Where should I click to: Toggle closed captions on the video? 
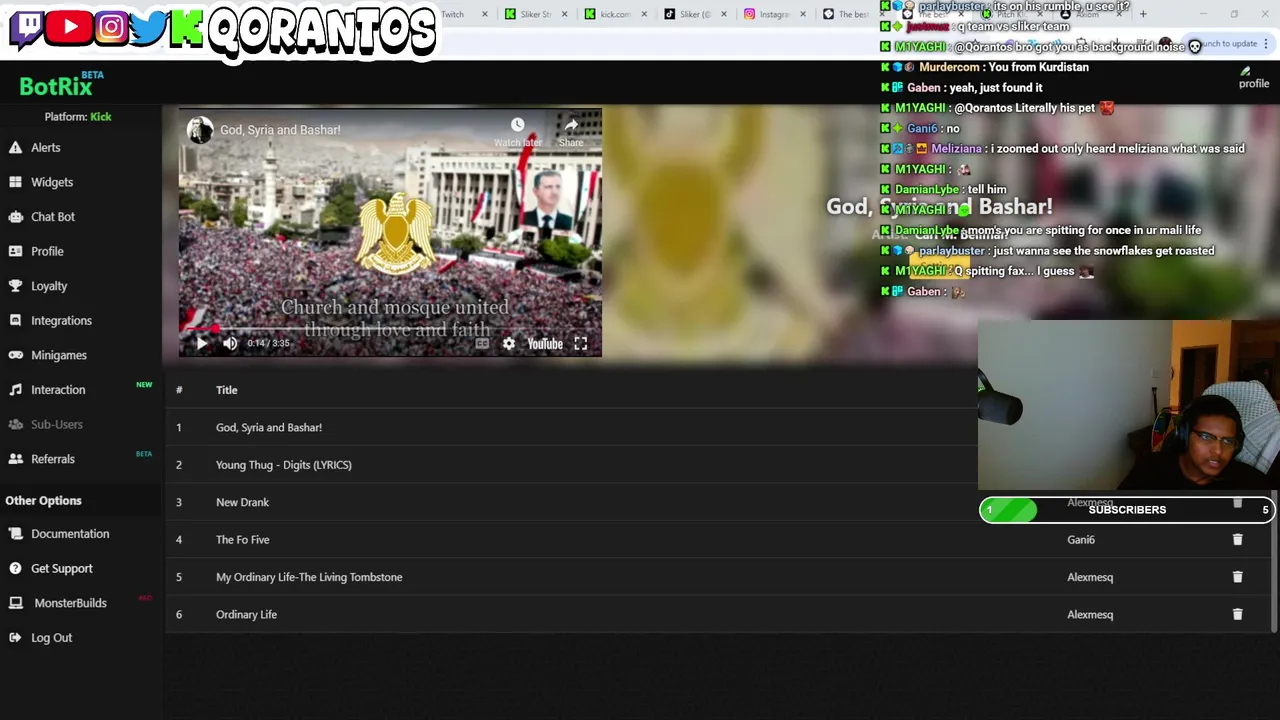(482, 343)
